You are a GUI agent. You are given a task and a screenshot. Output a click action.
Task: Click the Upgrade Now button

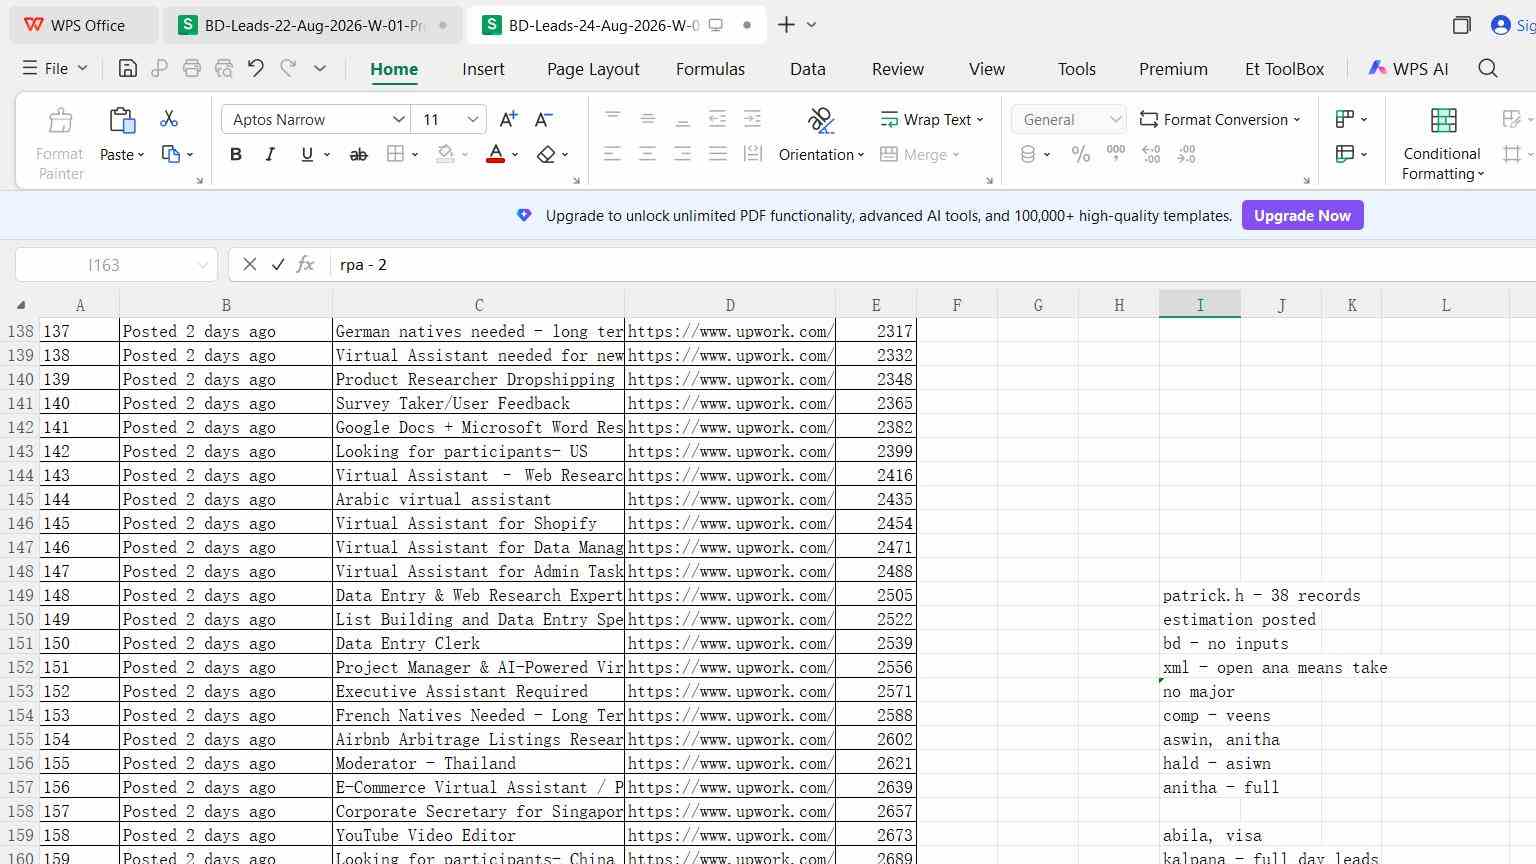(1302, 215)
